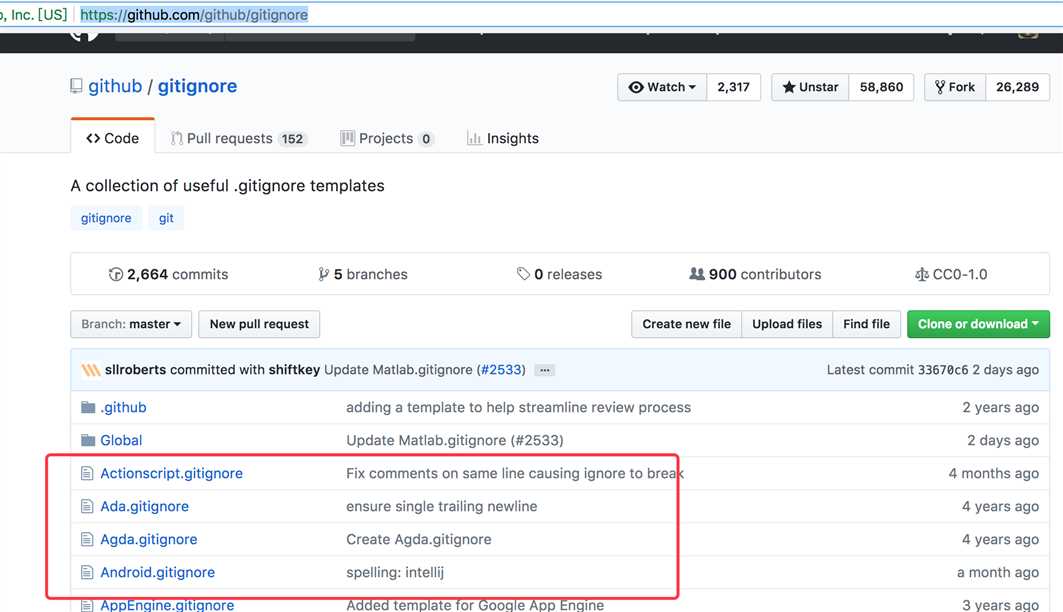Screen dimensions: 1063x612
Task: Expand commit message ellipsis button
Action: click(x=544, y=370)
